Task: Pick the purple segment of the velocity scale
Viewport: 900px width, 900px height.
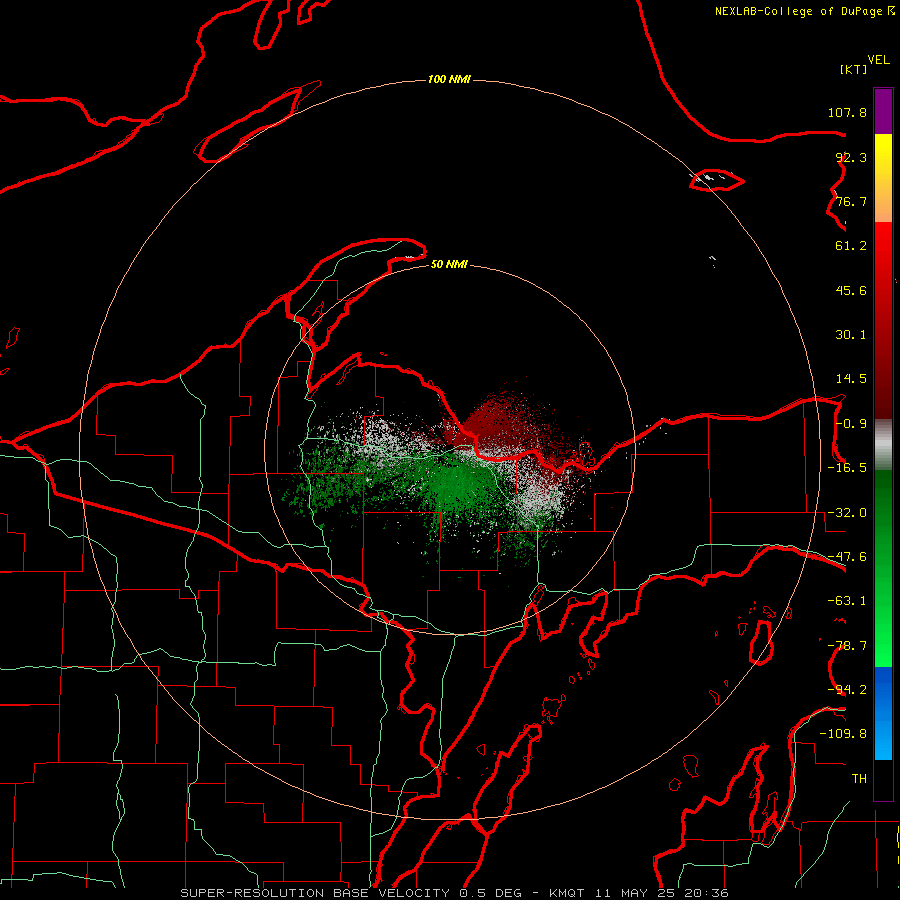Action: click(883, 111)
